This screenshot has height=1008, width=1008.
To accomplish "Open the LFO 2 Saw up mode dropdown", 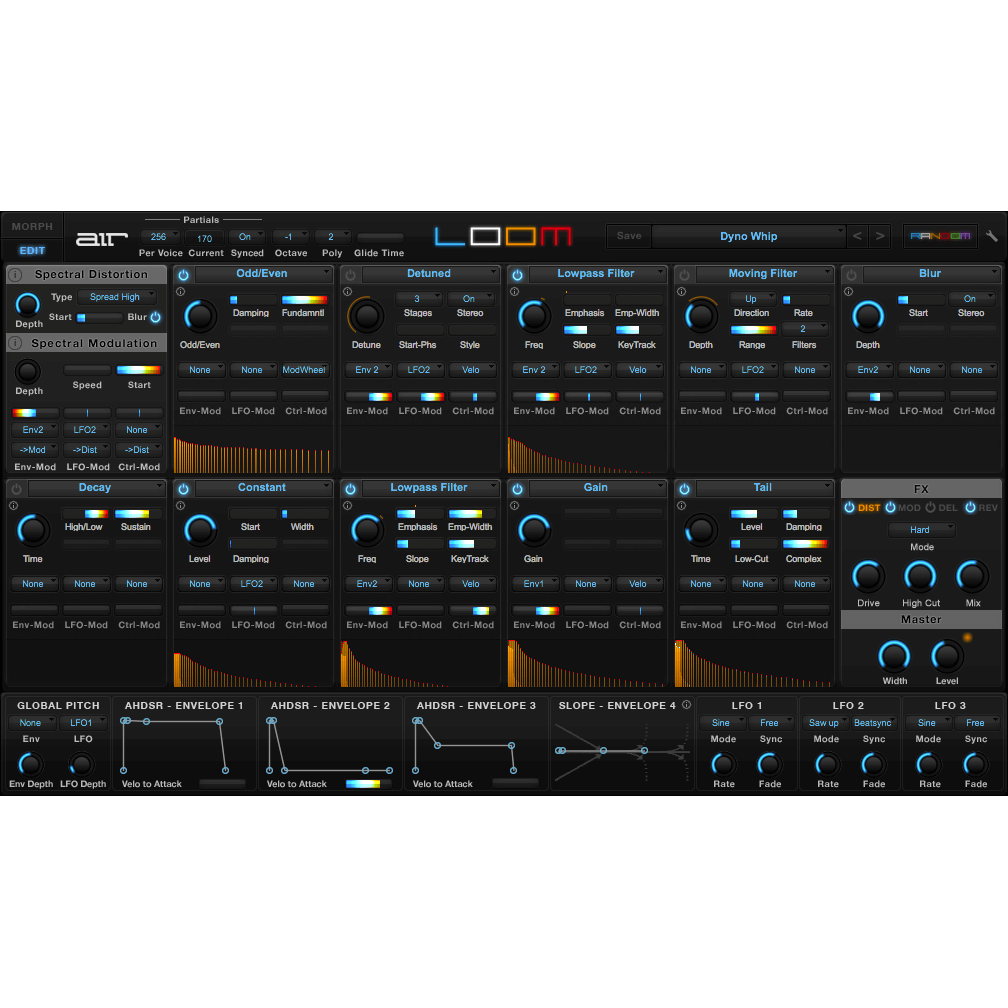I will tap(825, 723).
